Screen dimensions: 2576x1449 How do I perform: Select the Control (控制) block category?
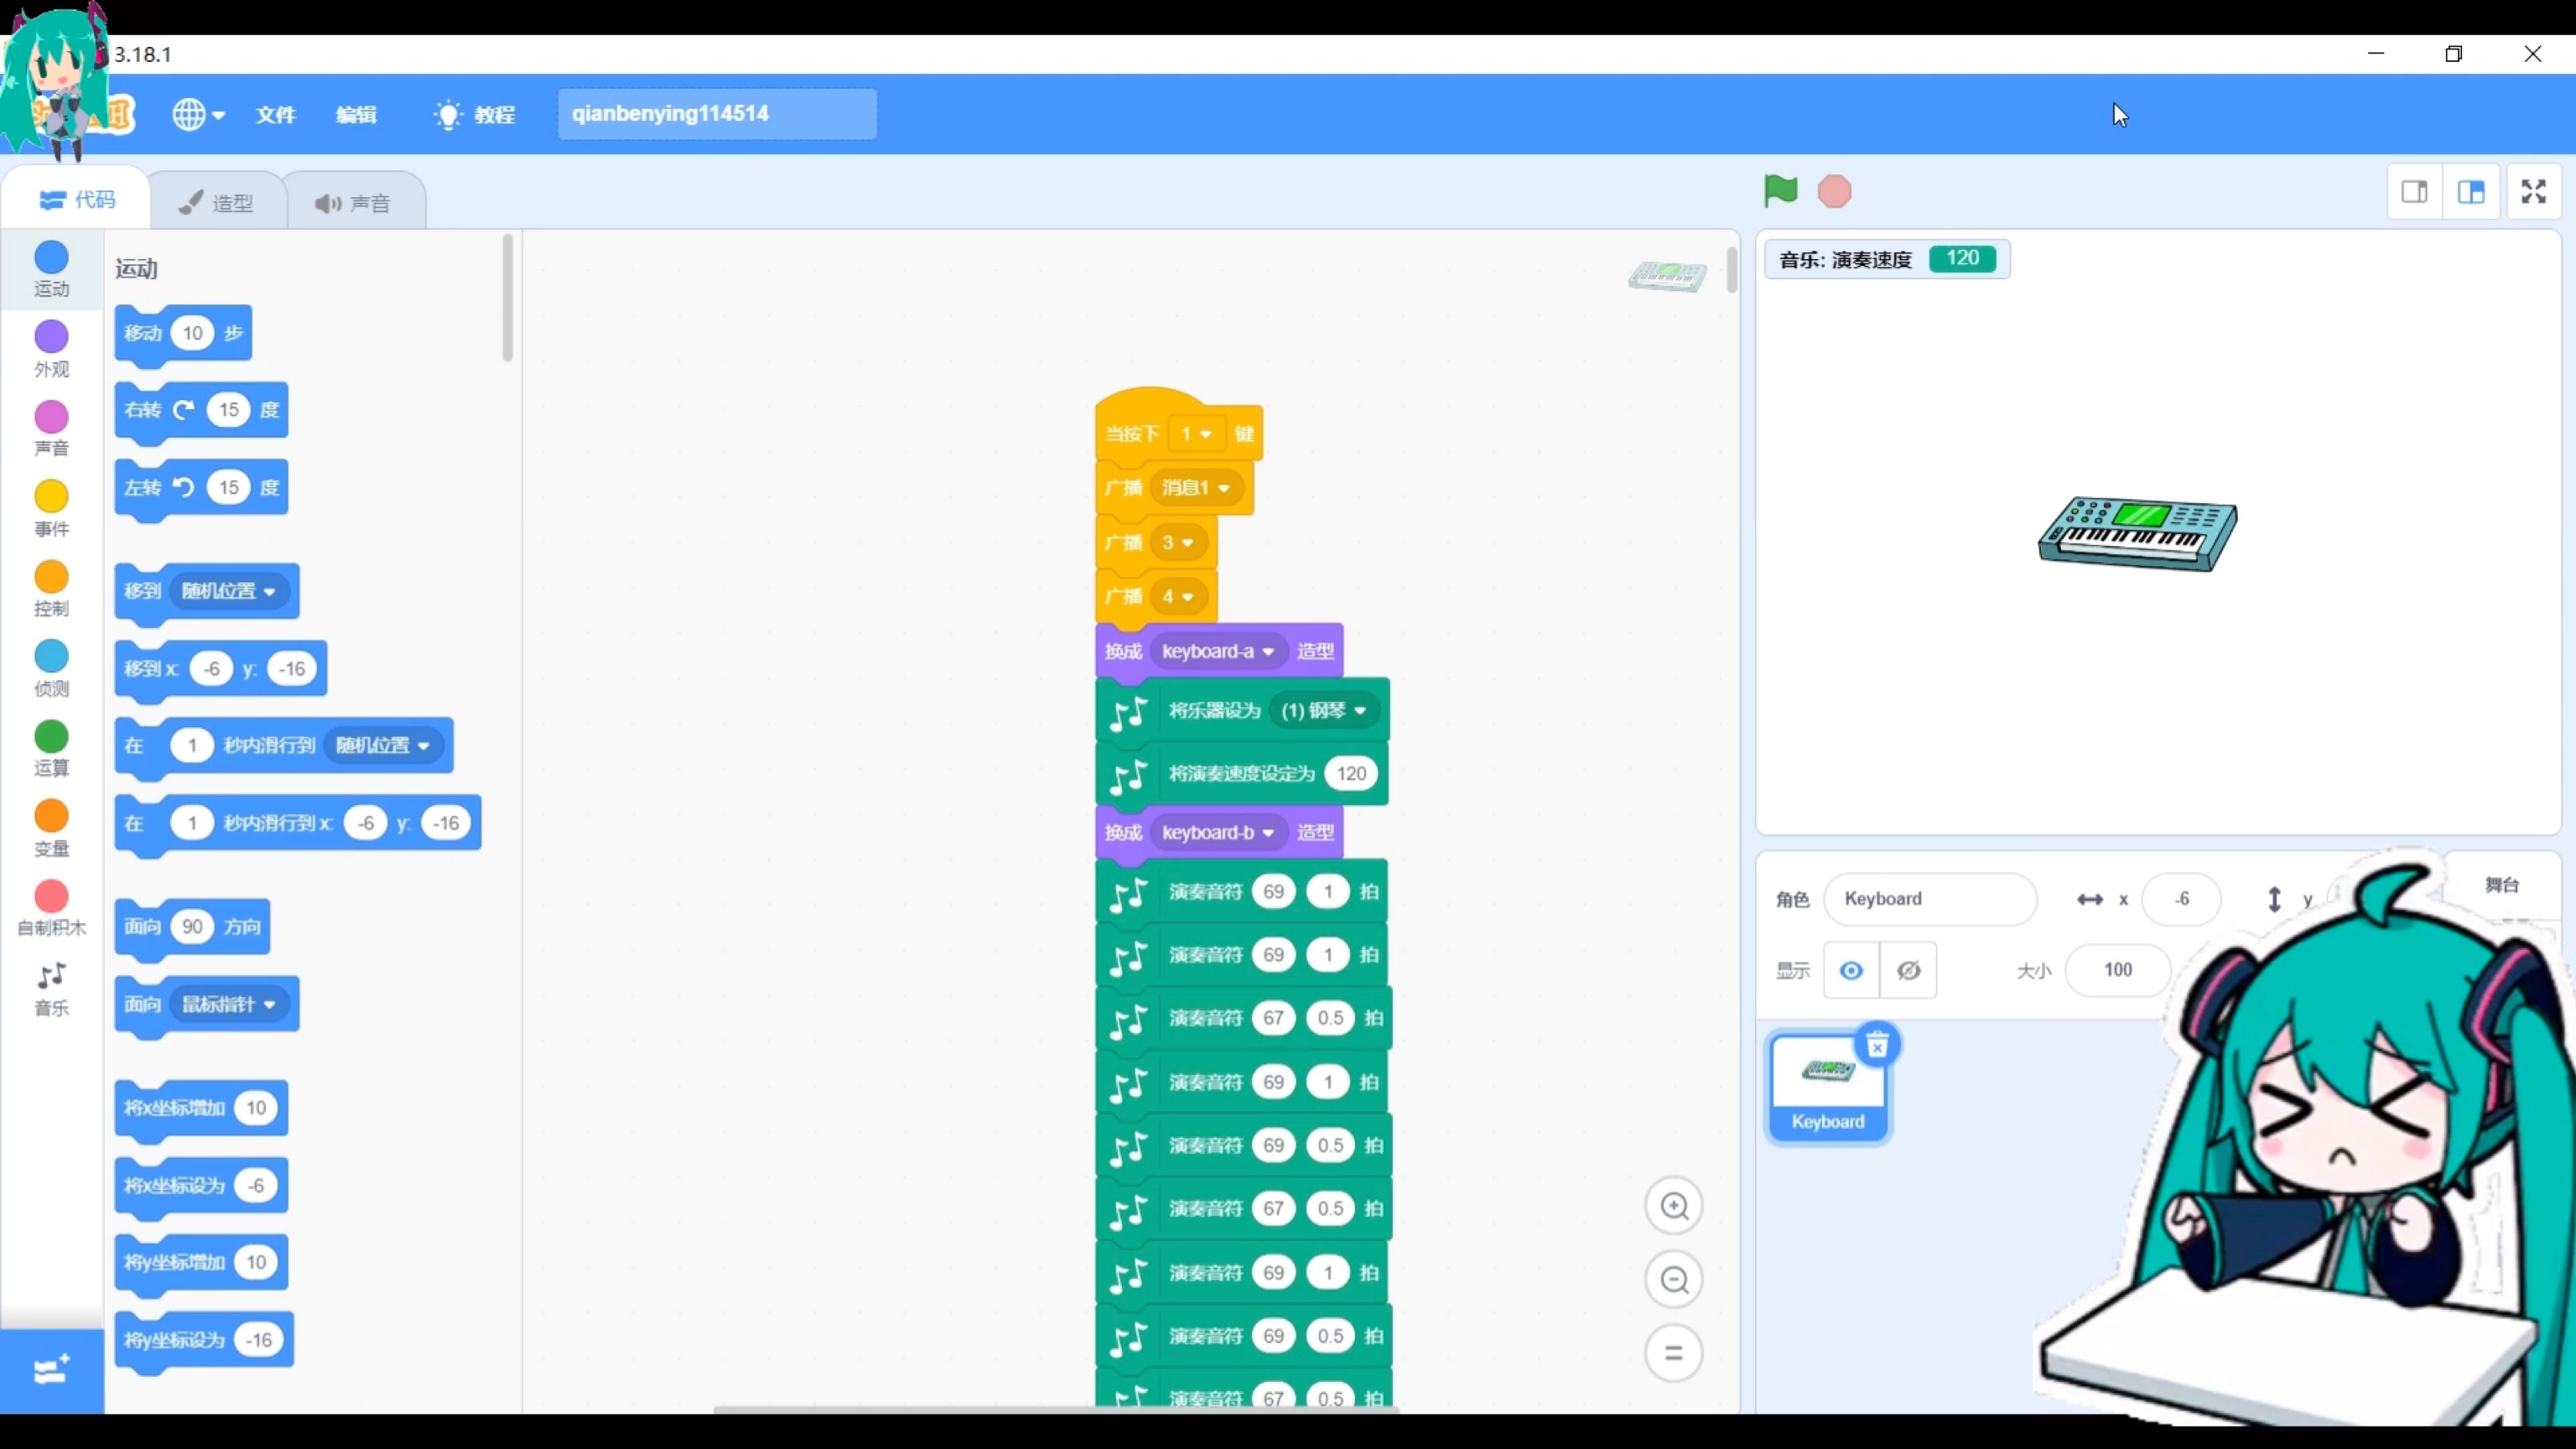52,589
